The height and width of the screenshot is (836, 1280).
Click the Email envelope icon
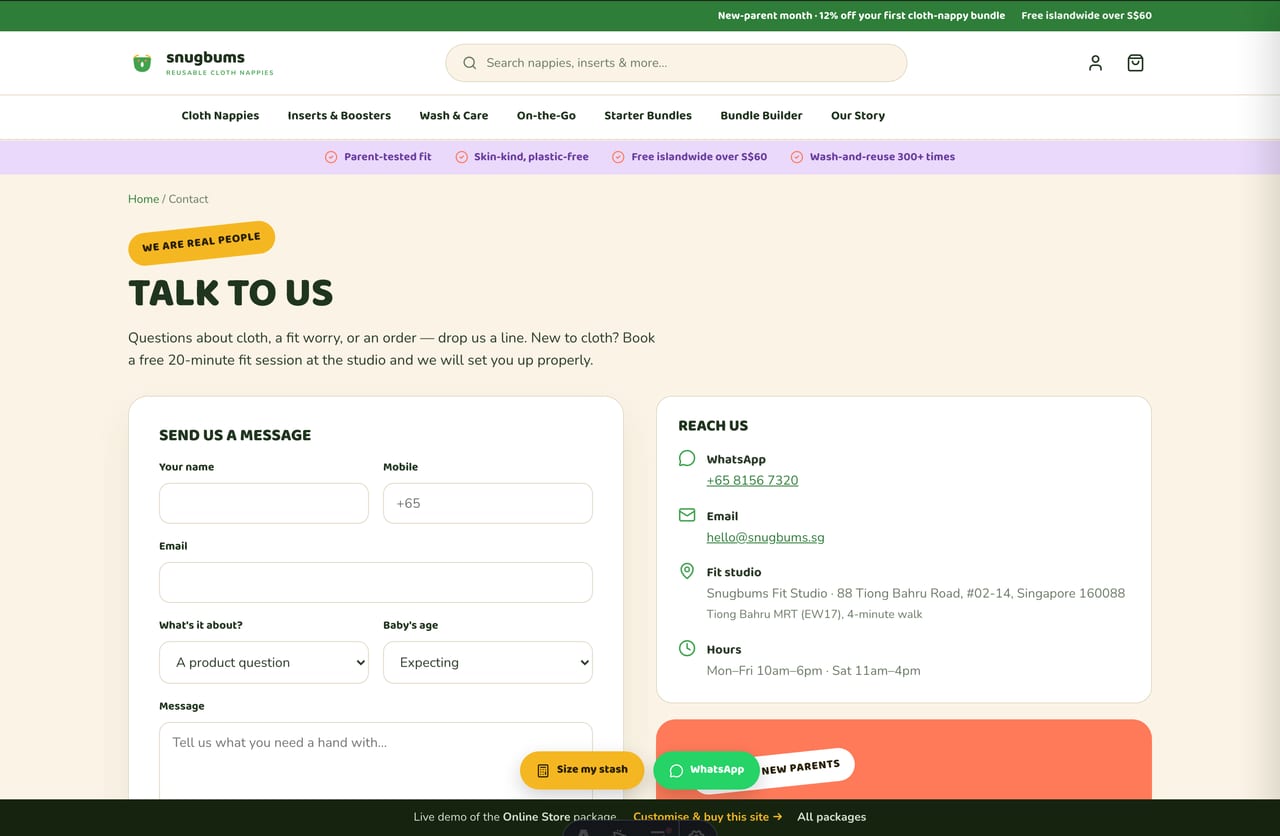[x=687, y=515]
